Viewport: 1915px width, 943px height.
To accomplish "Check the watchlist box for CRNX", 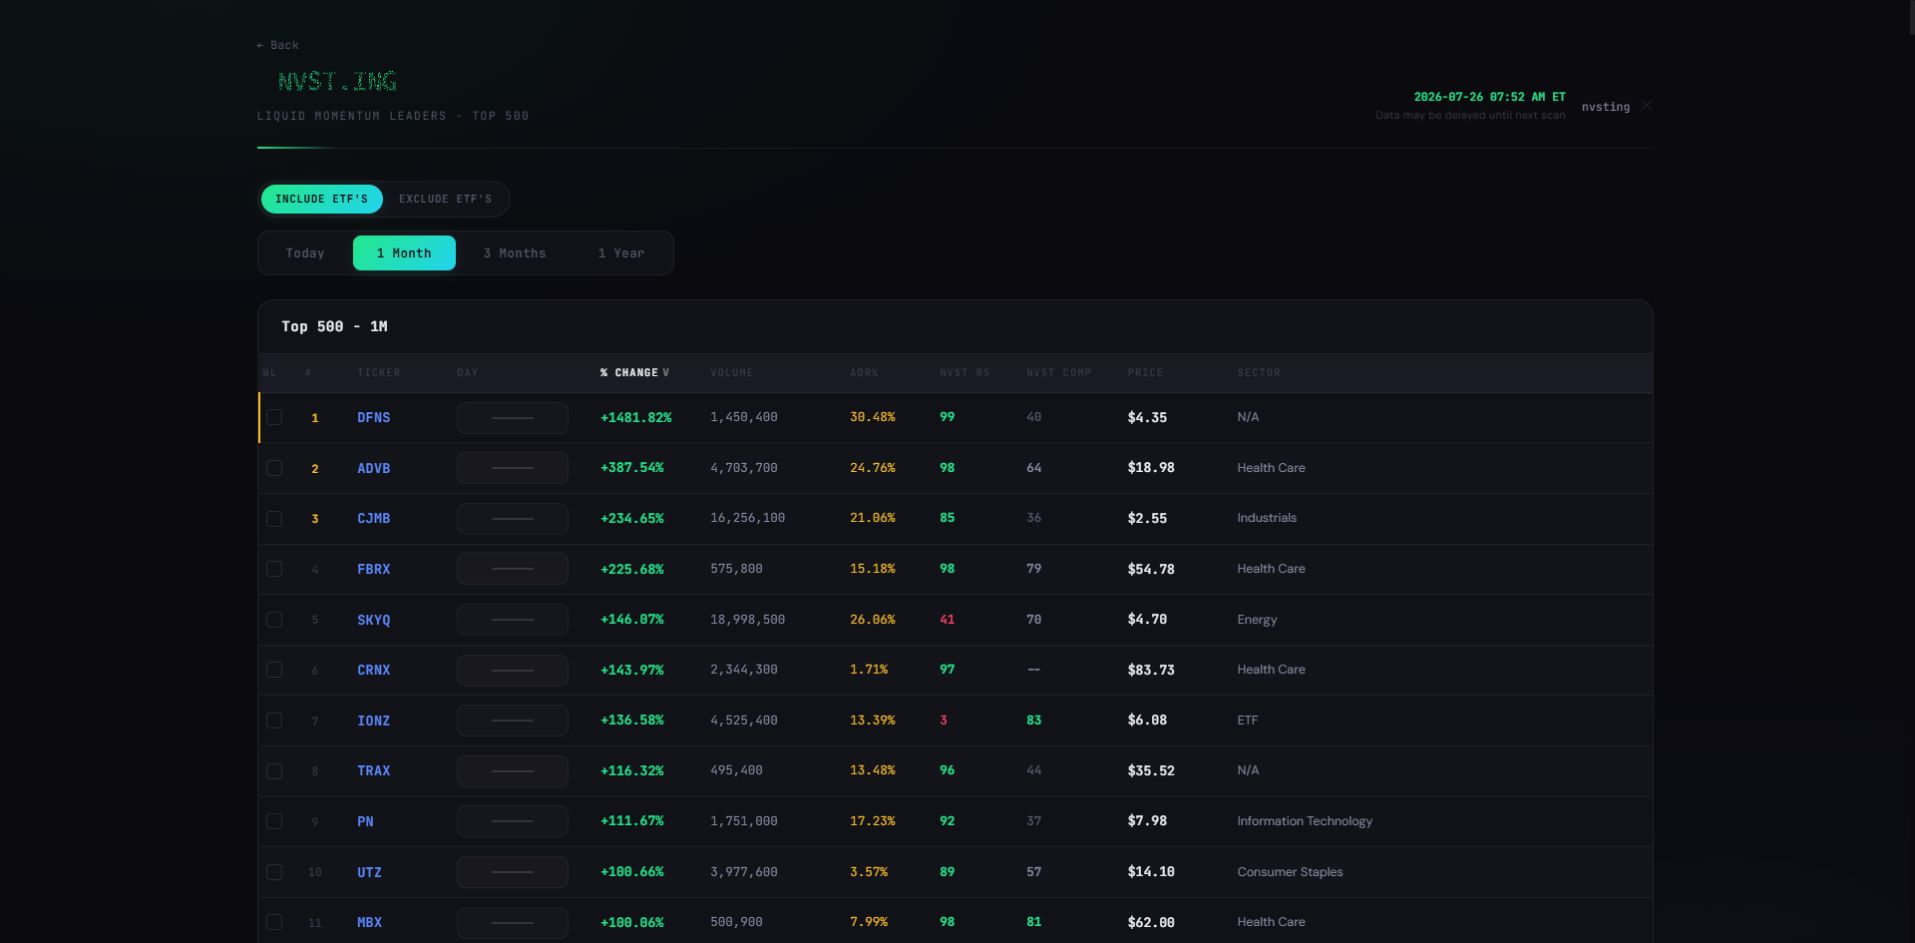I will (274, 670).
